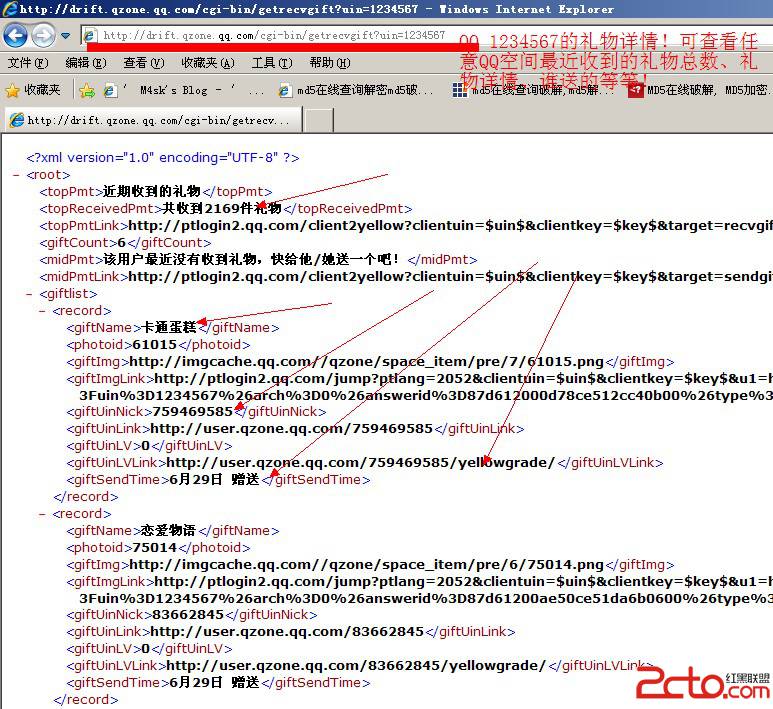Open the M4sk's Blog favorite link
The width and height of the screenshot is (773, 709).
click(183, 90)
